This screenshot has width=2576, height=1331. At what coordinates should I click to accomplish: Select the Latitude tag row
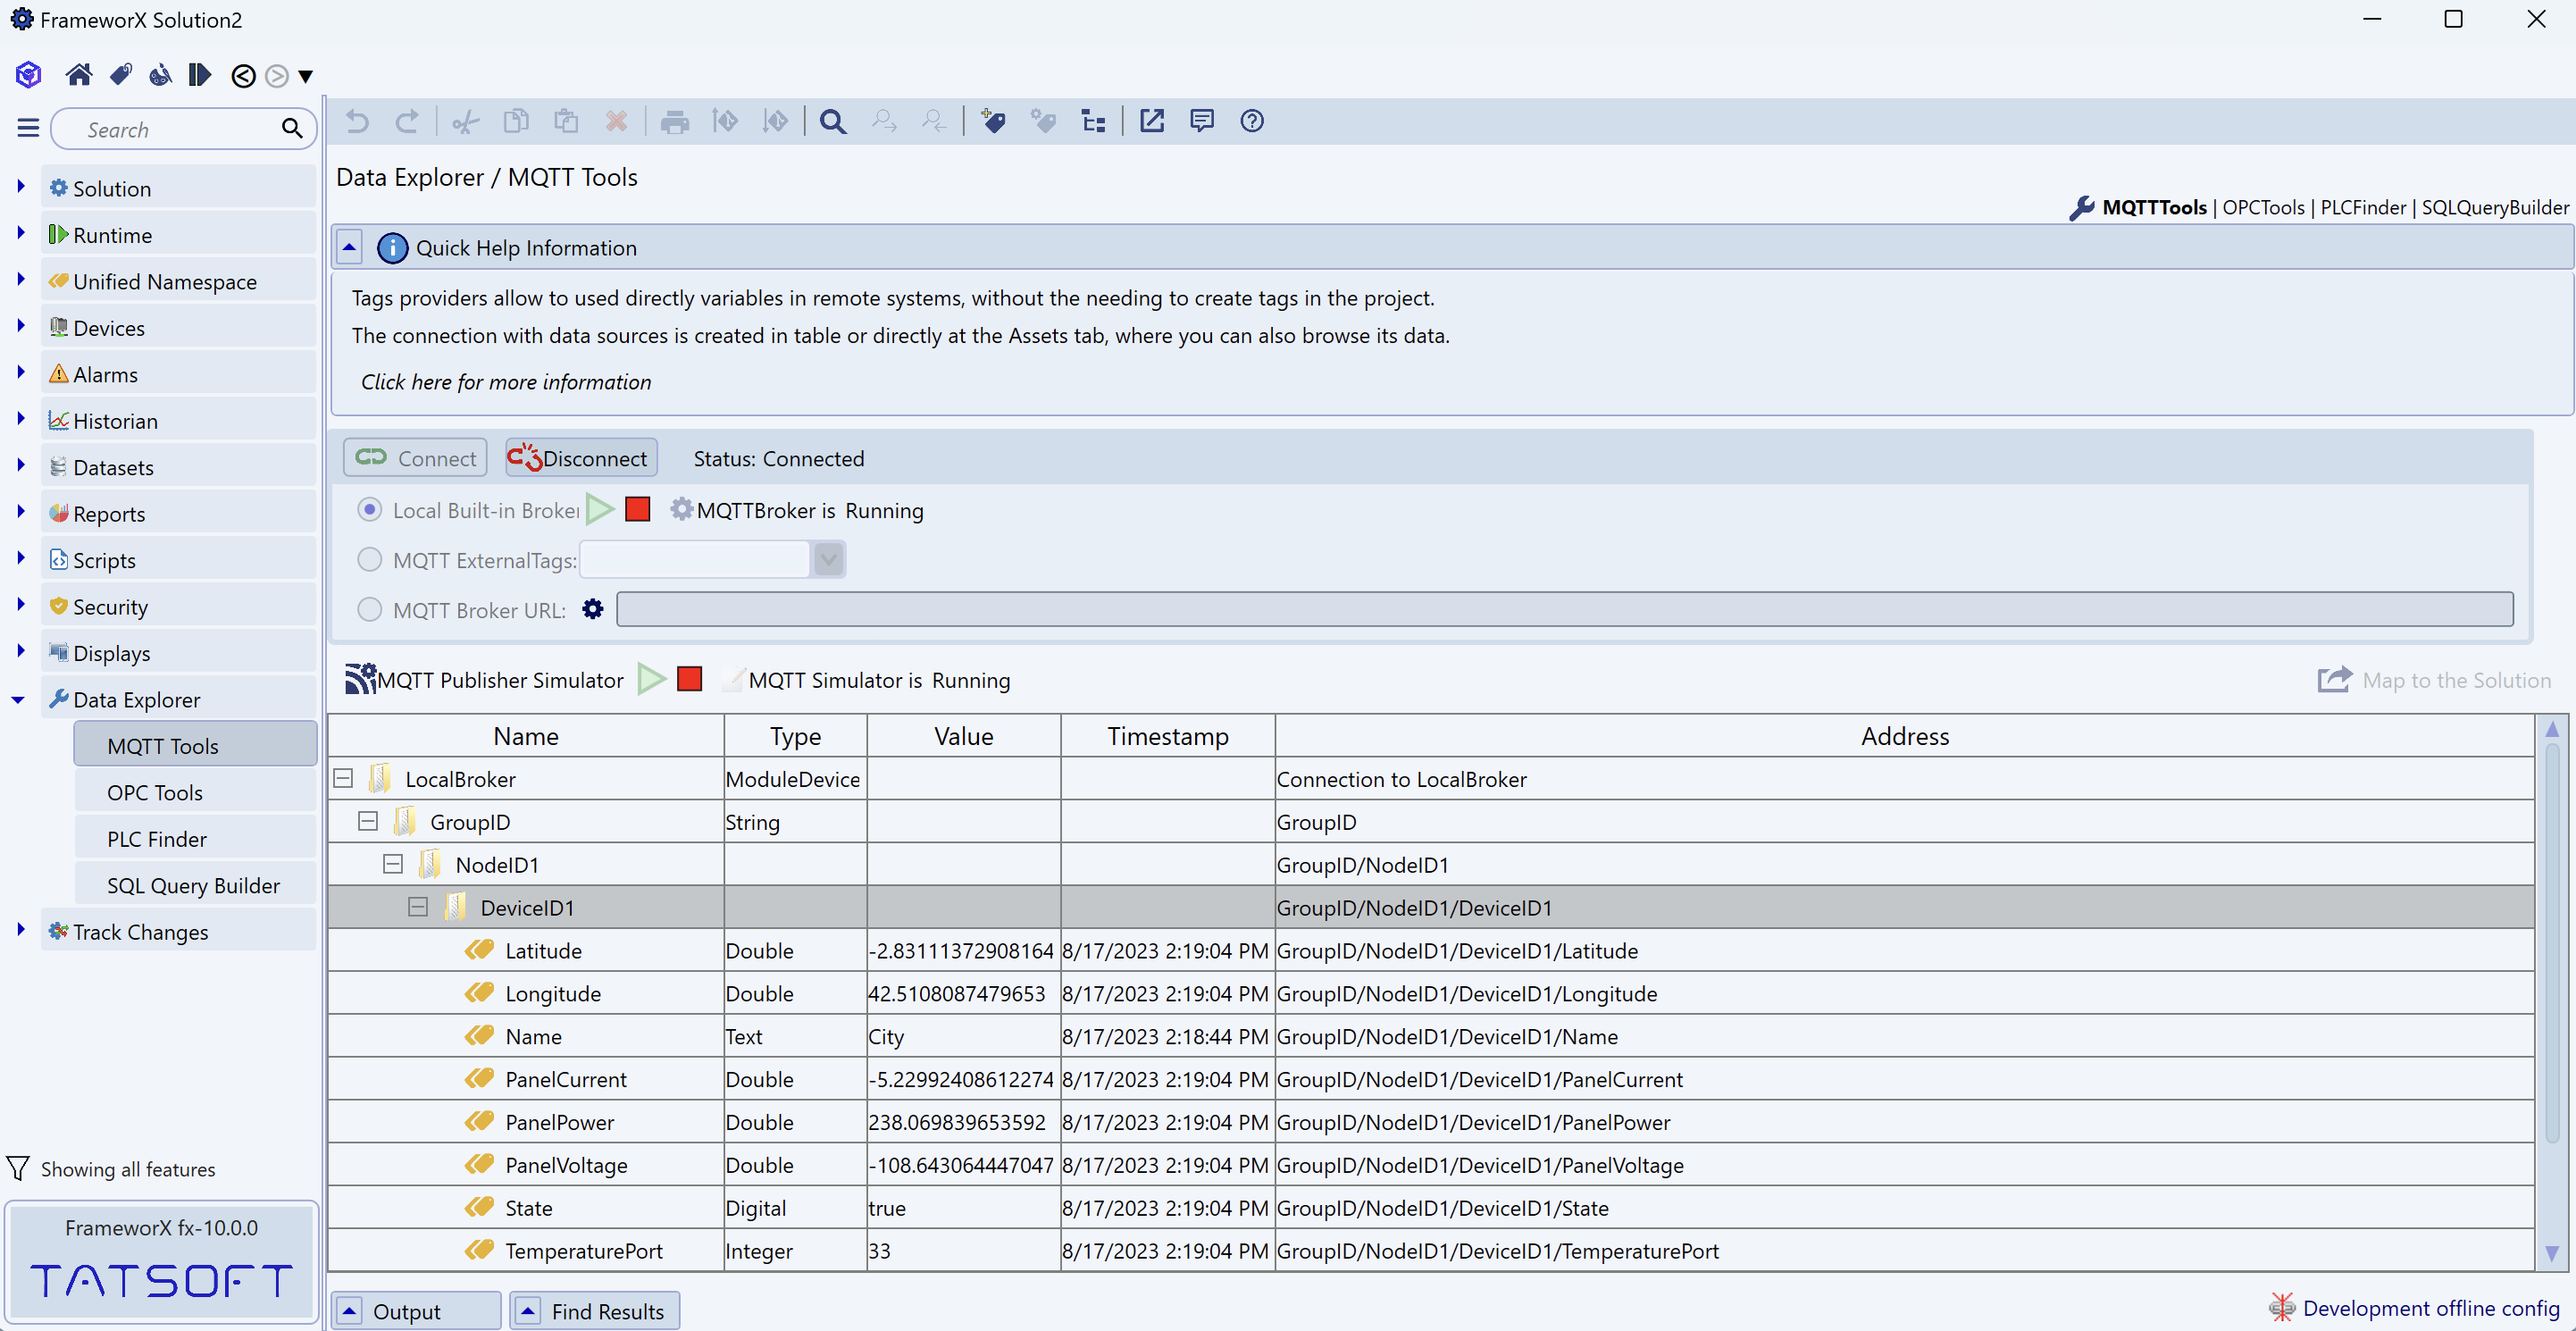1430,950
